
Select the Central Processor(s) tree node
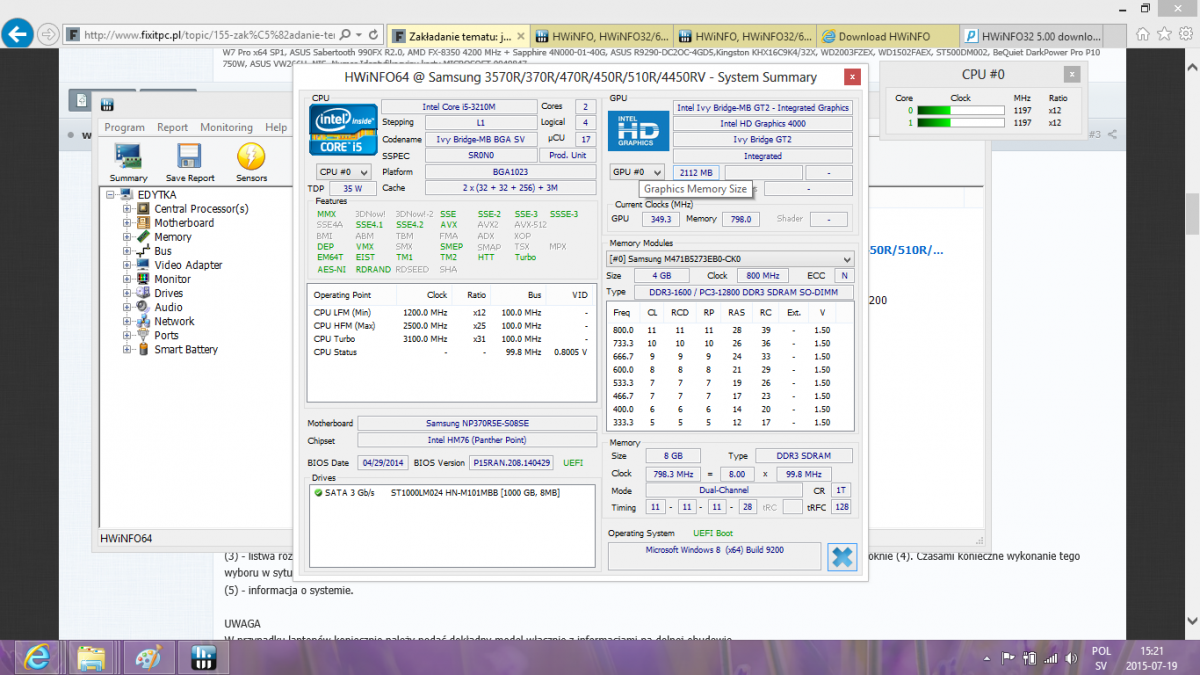click(x=201, y=209)
